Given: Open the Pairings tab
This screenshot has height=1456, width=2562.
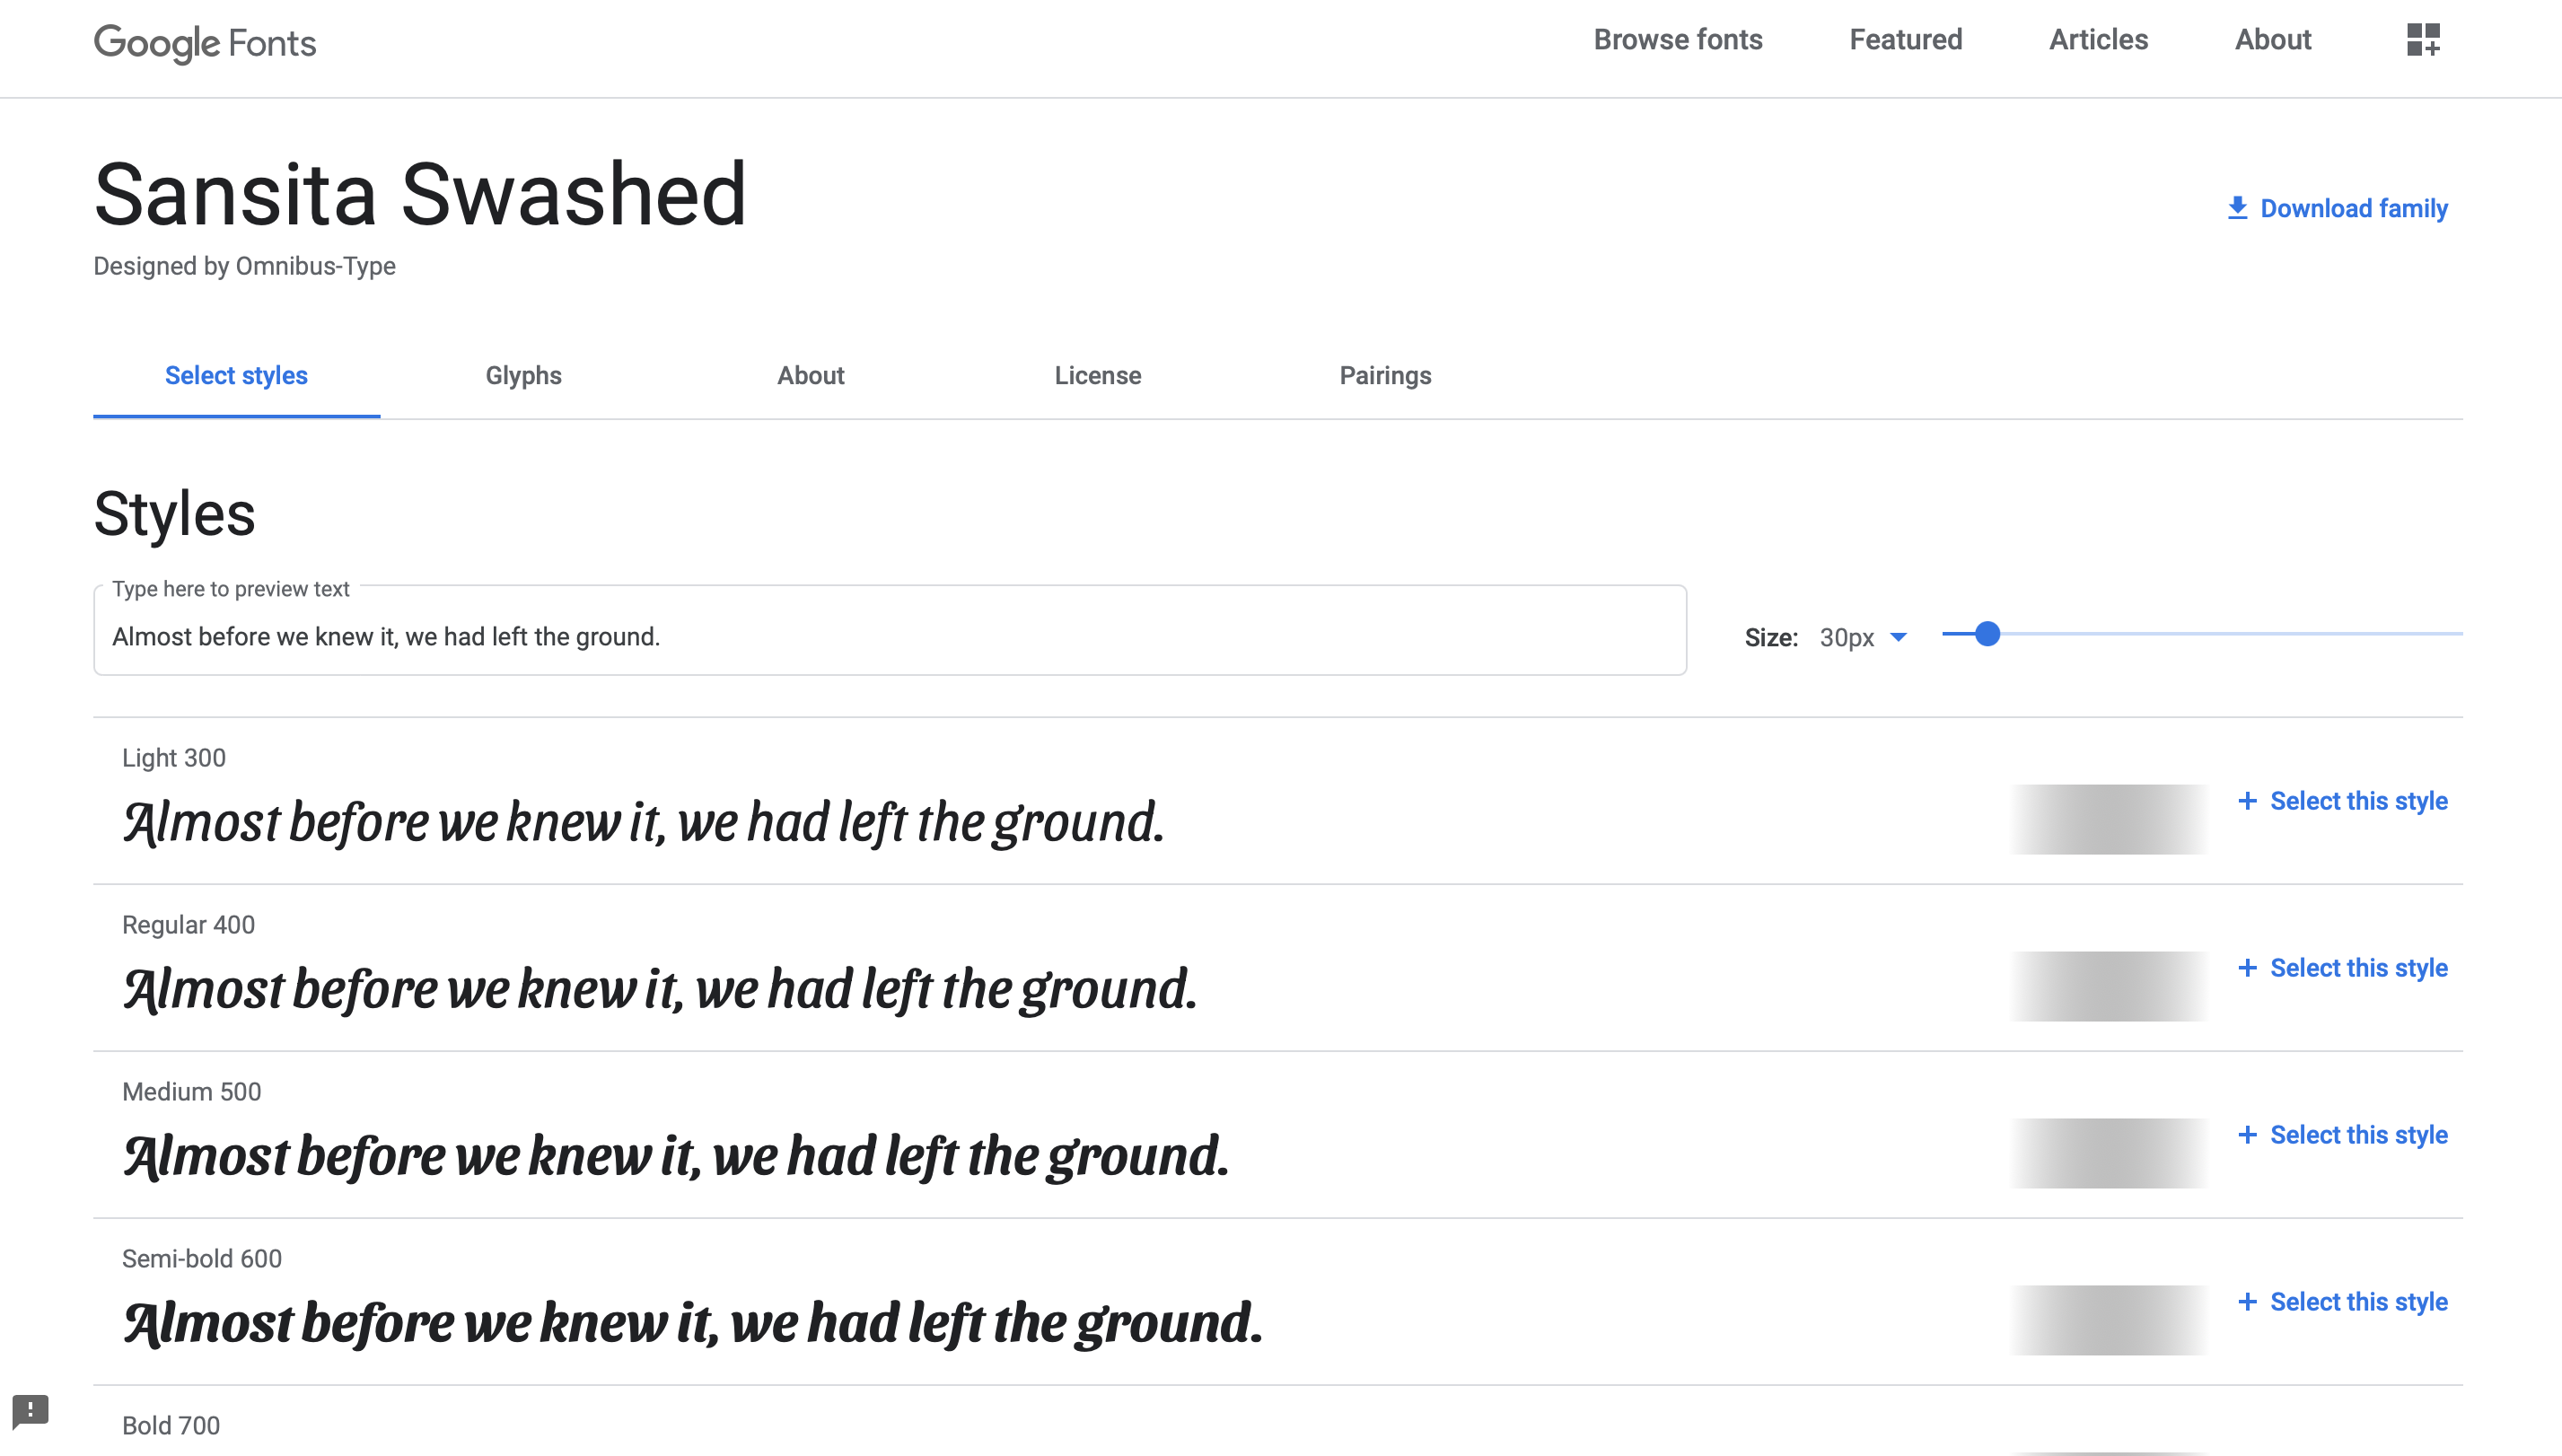Looking at the screenshot, I should point(1385,376).
